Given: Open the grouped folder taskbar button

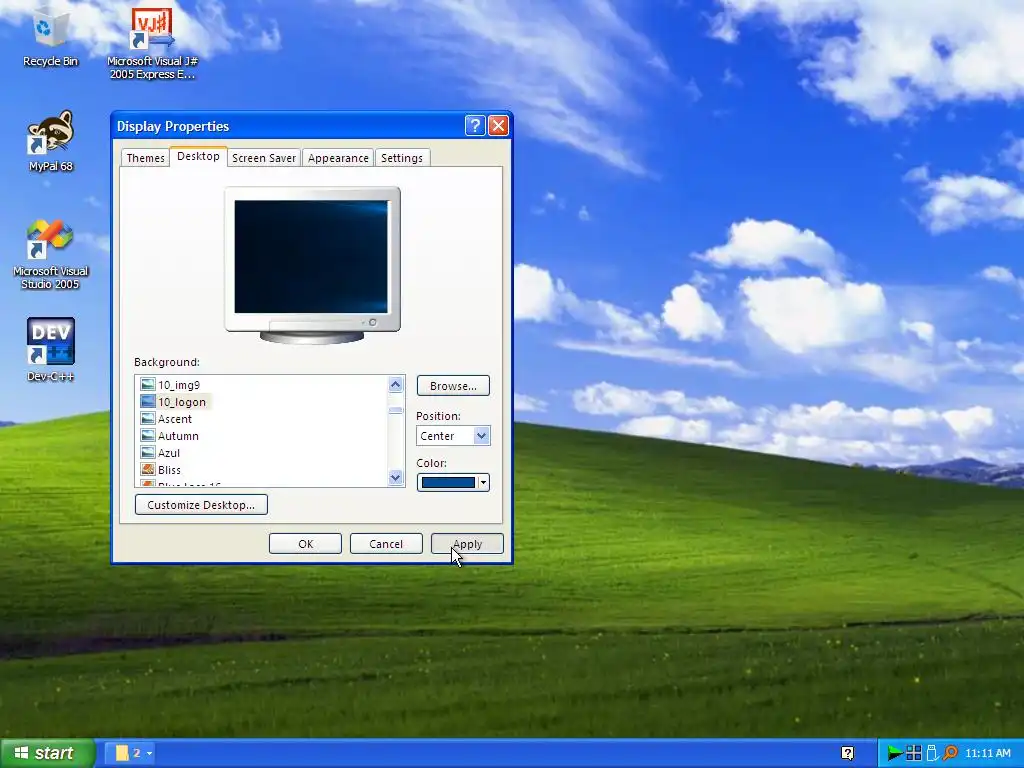Looking at the screenshot, I should click(129, 753).
